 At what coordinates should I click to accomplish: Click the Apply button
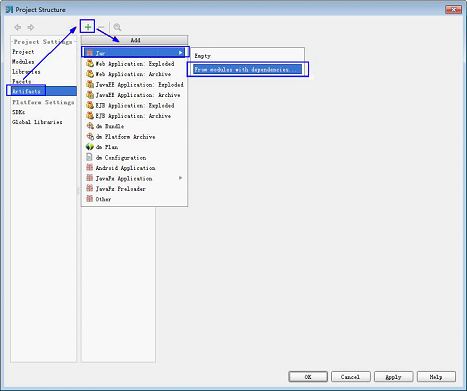pos(394,377)
